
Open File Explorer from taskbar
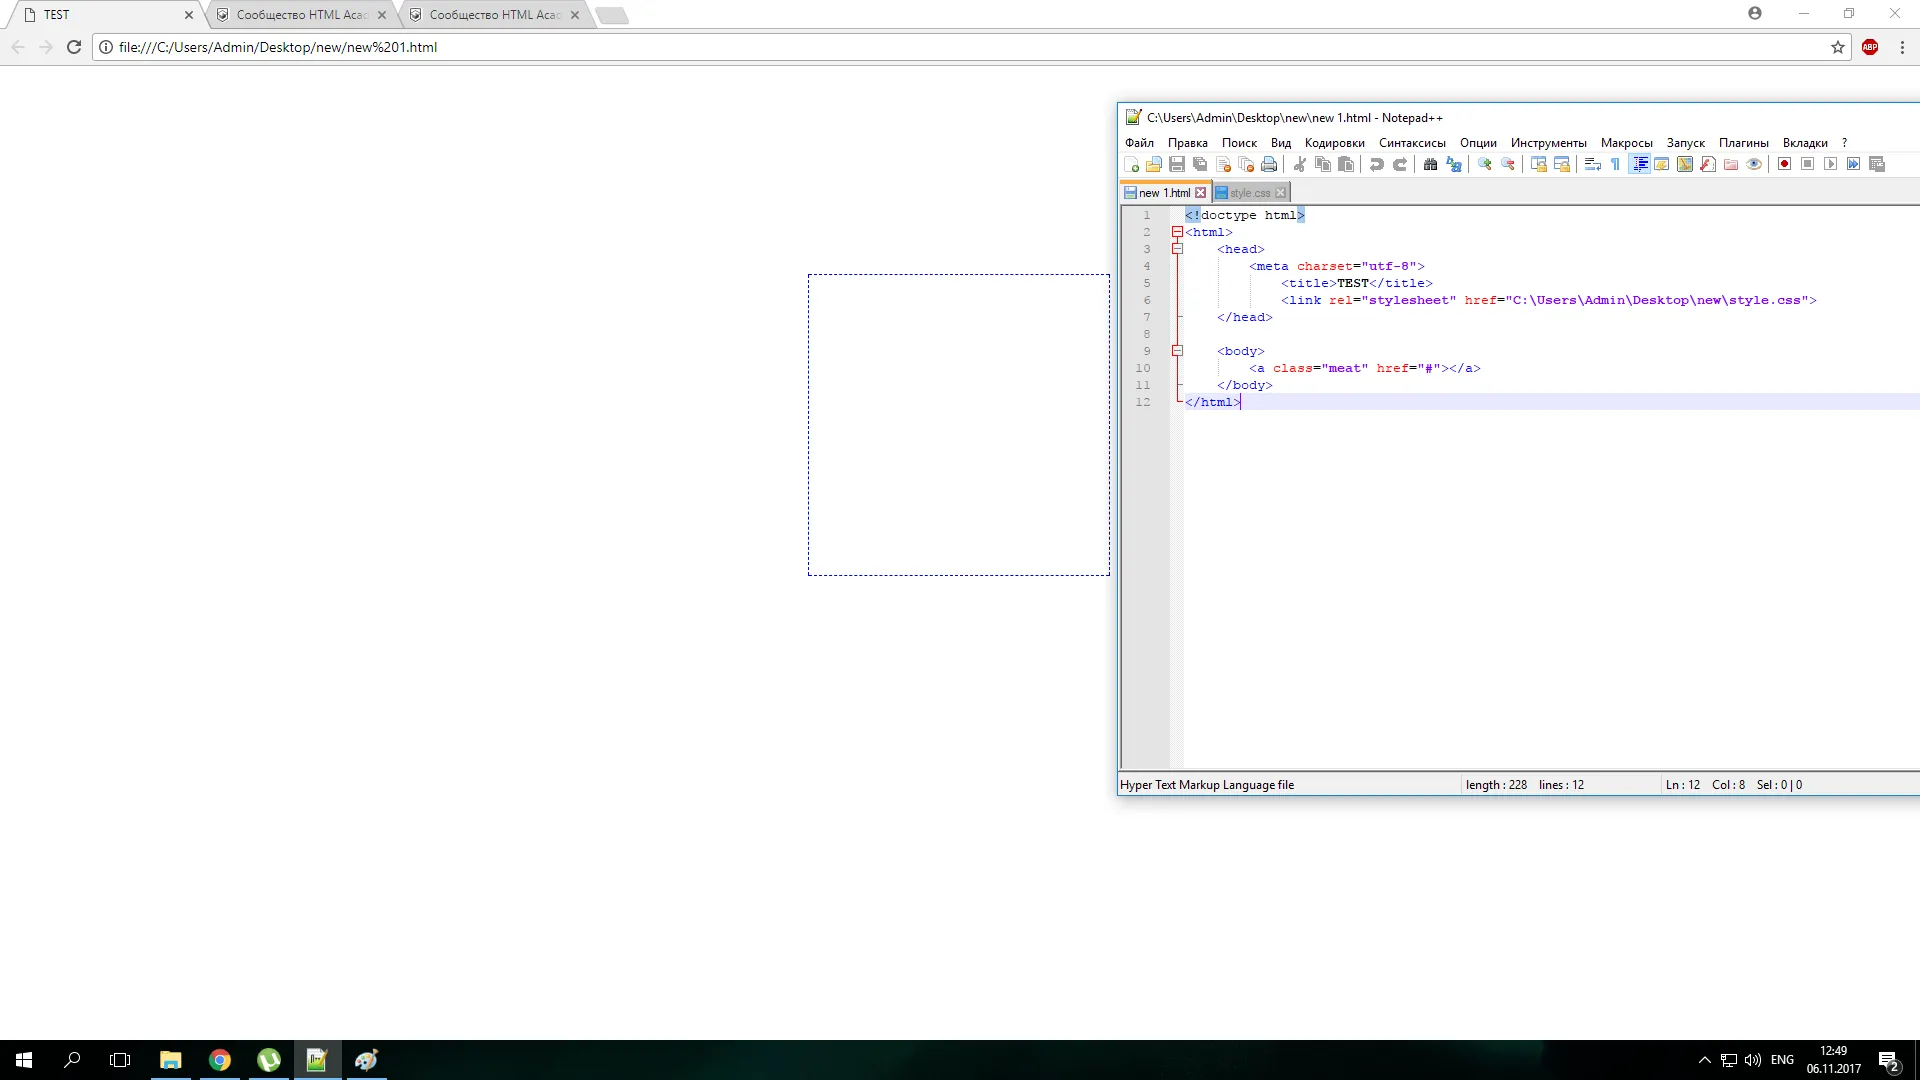tap(171, 1060)
